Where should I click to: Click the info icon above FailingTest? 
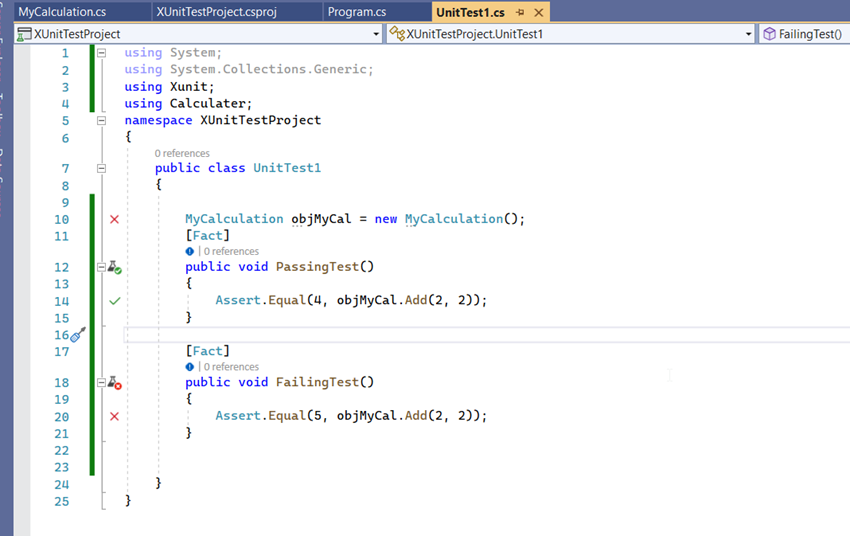coord(189,367)
